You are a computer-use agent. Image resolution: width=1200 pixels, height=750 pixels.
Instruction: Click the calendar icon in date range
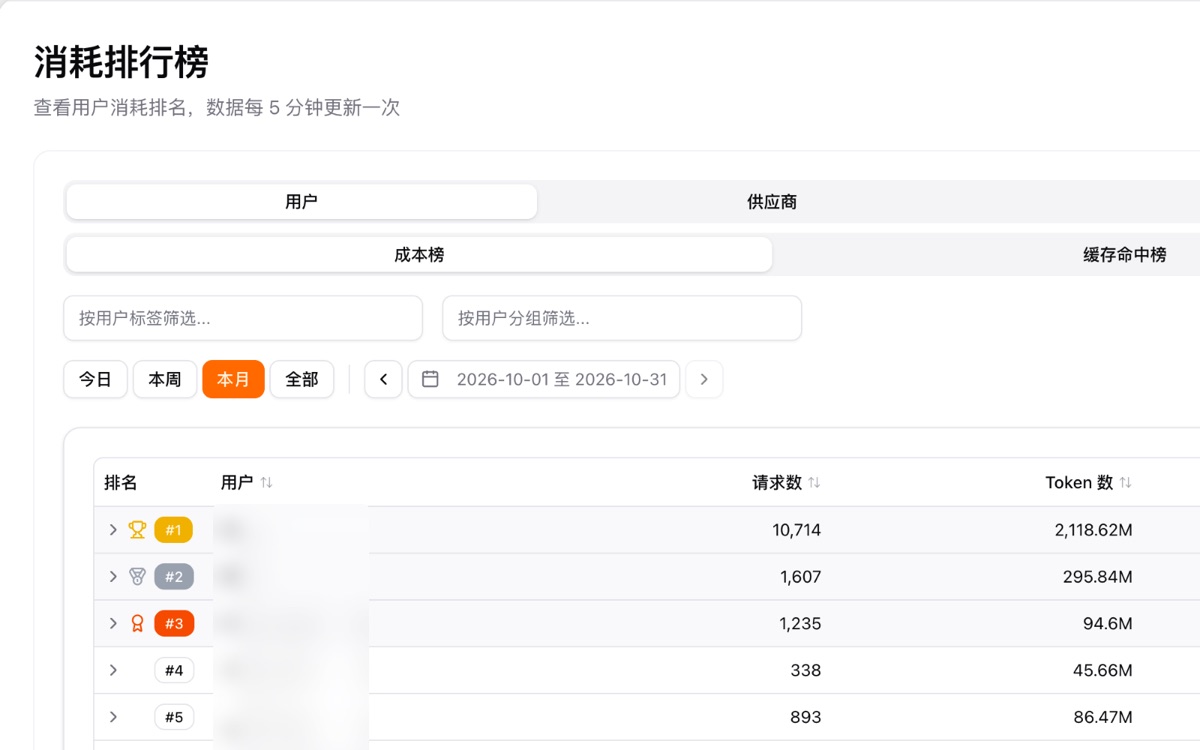[430, 379]
